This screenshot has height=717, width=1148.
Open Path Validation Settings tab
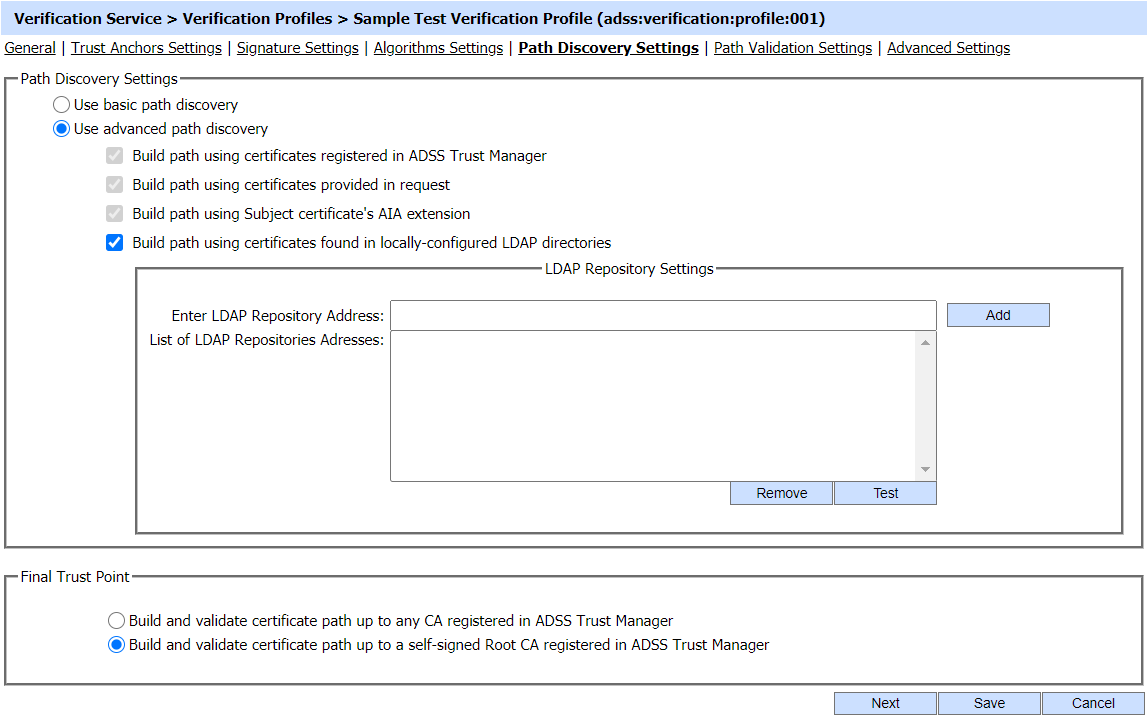792,48
